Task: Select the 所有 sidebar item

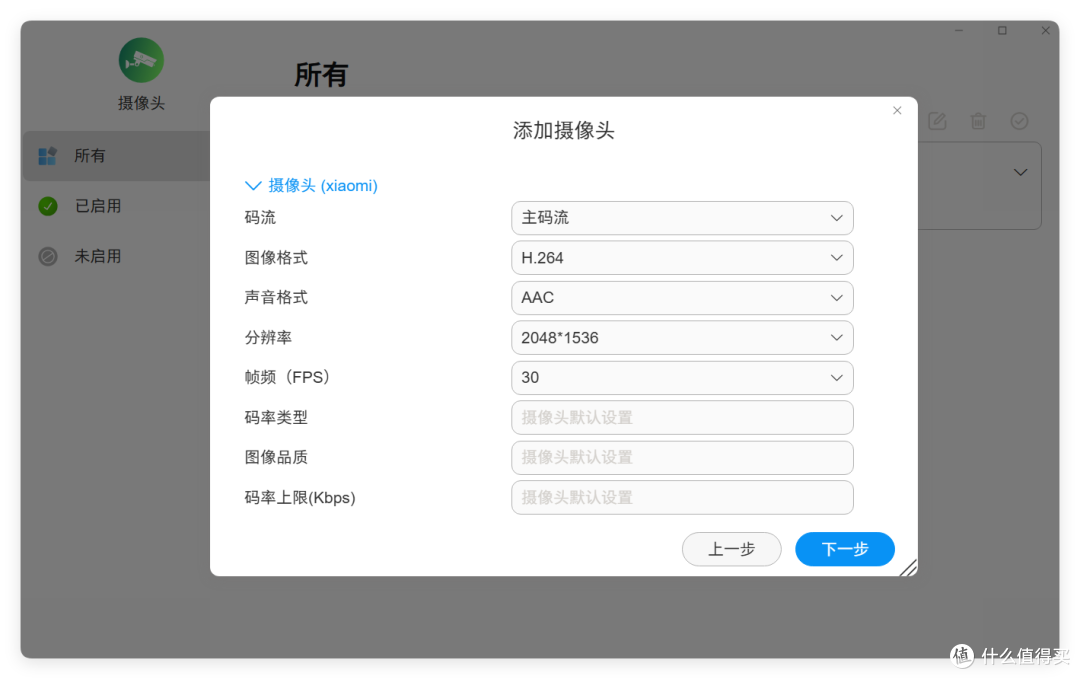Action: tap(116, 156)
